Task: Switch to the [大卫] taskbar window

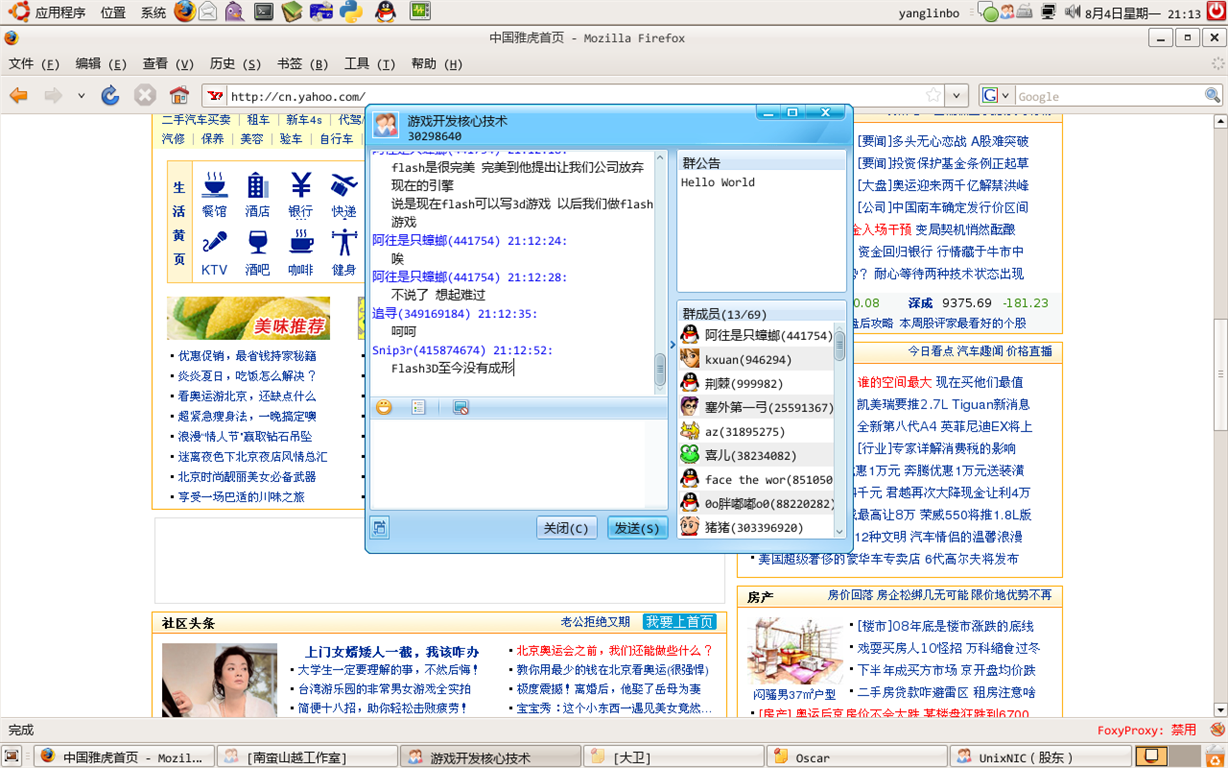Action: (673, 757)
